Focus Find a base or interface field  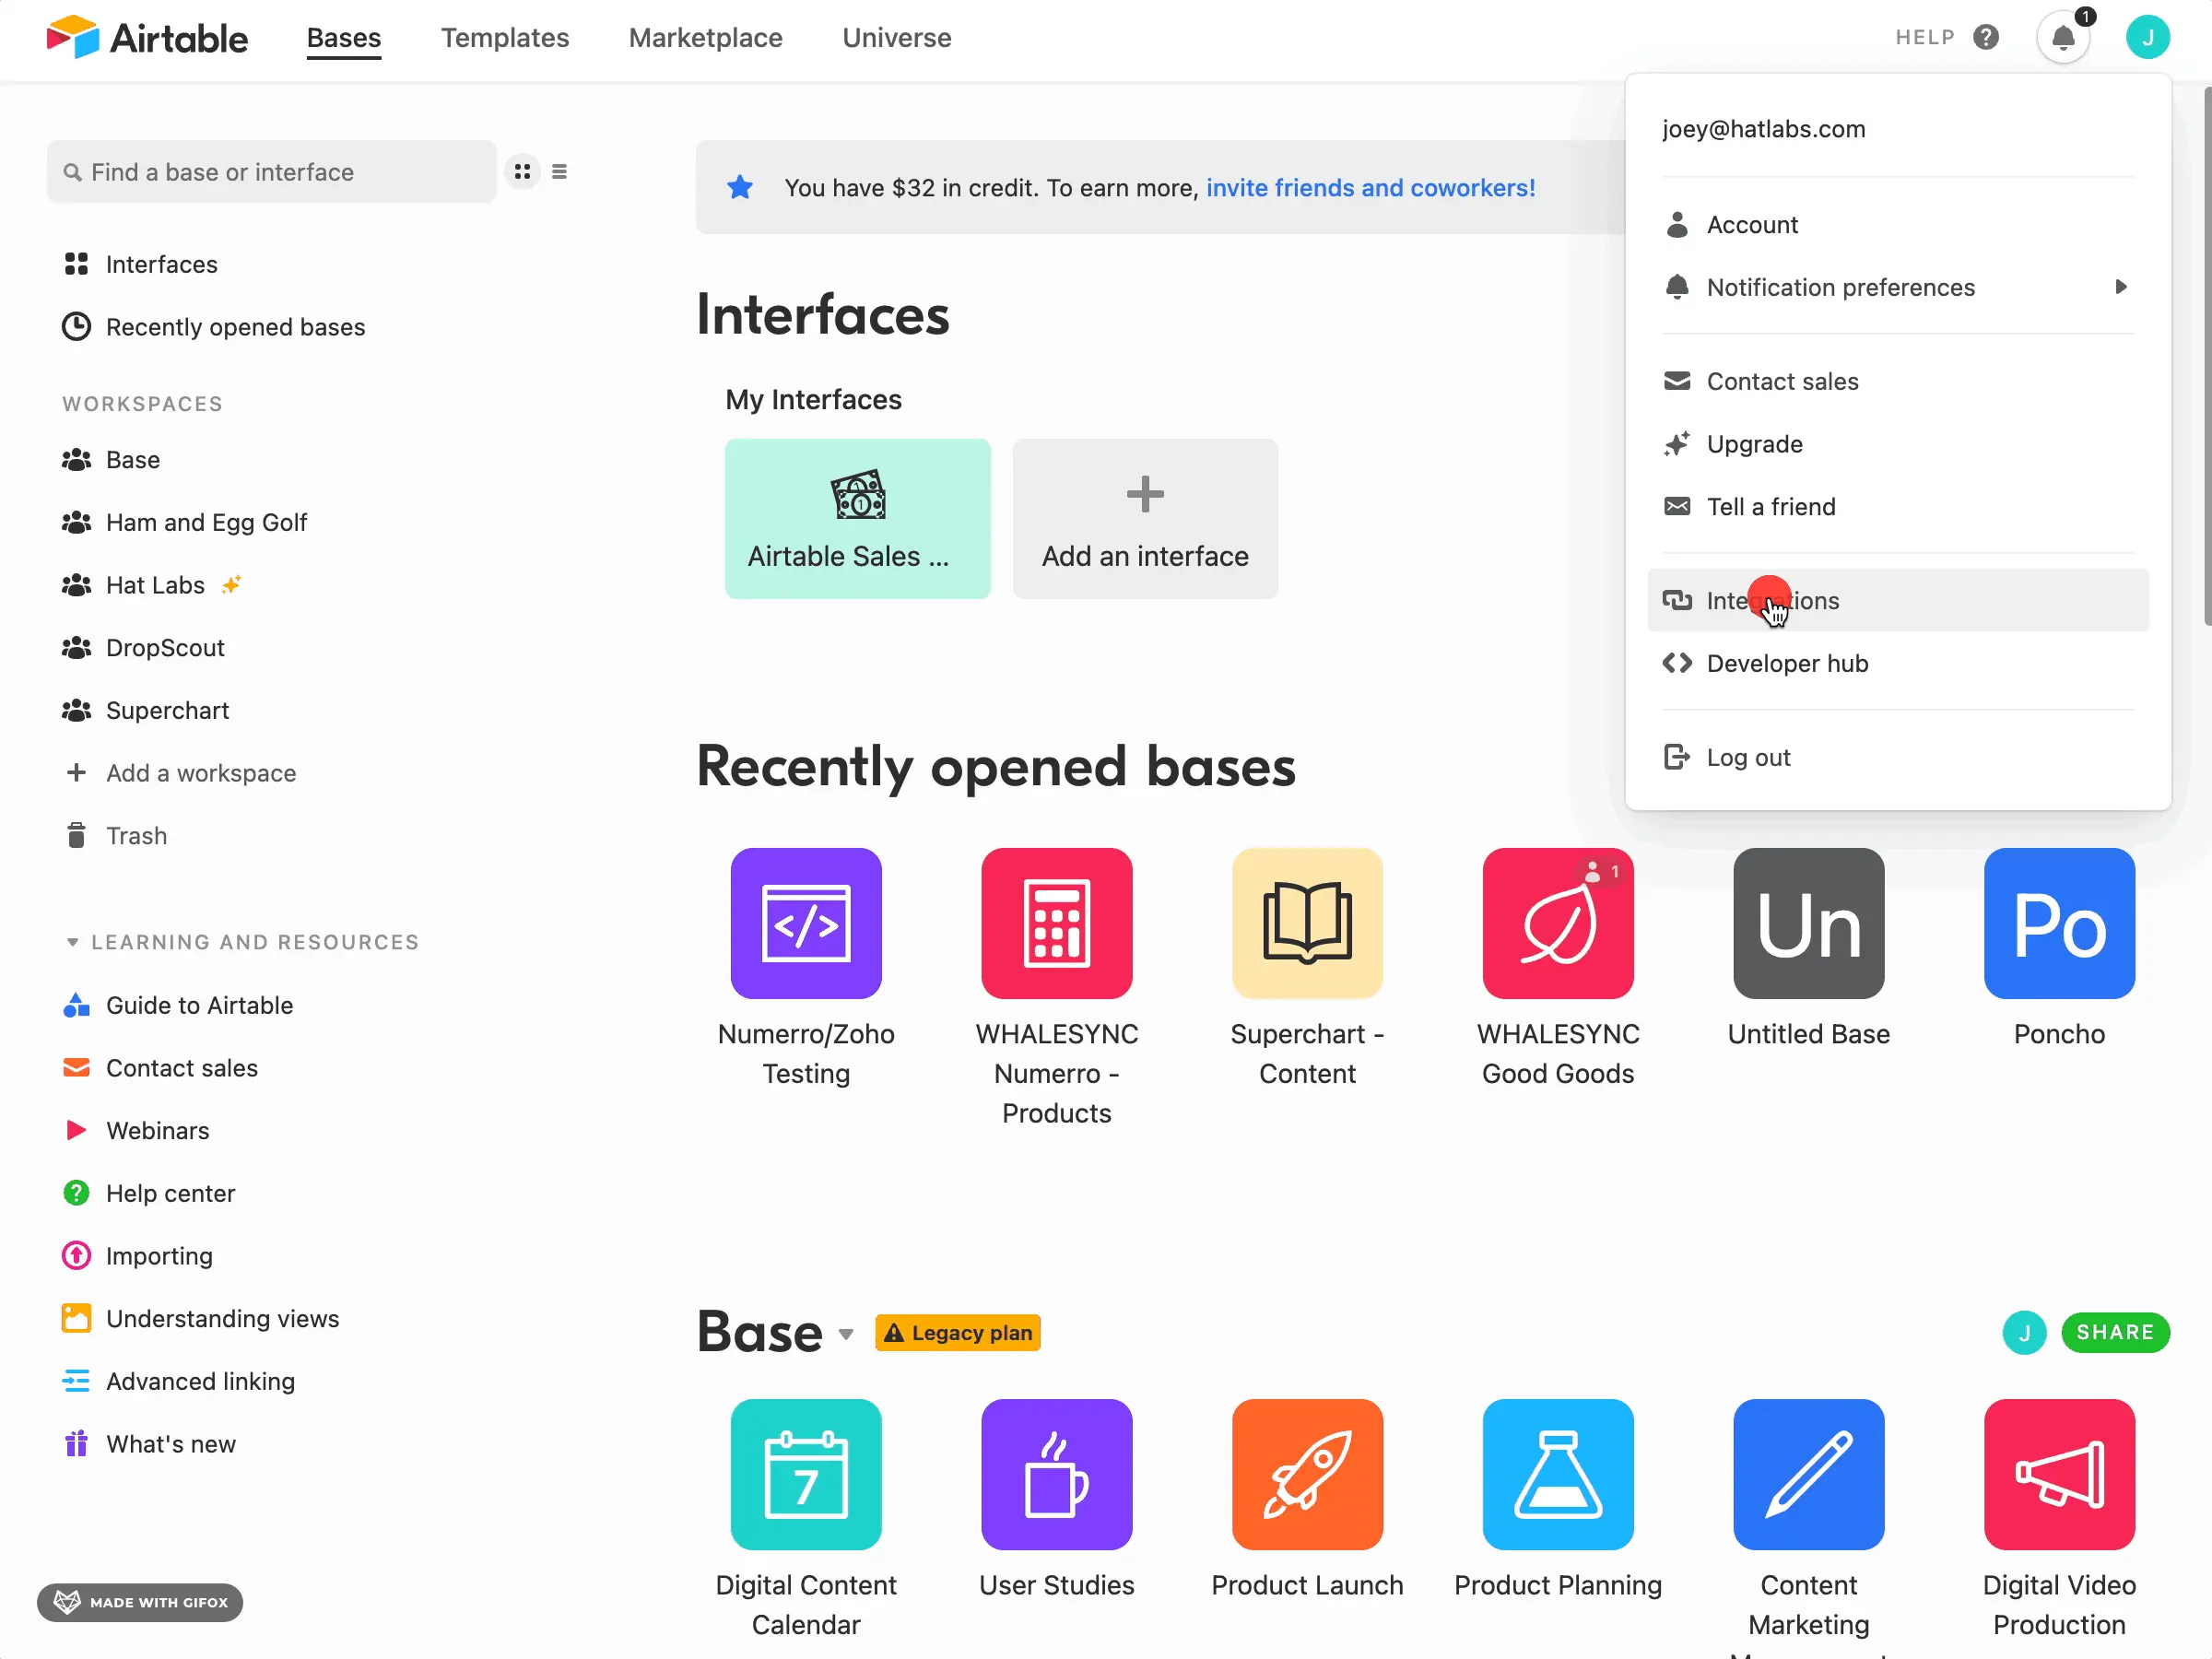(x=271, y=172)
